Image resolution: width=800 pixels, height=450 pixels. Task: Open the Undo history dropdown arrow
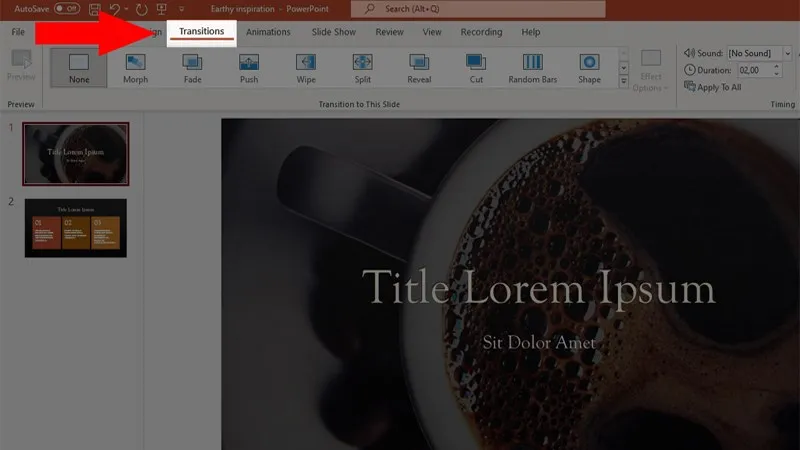126,8
